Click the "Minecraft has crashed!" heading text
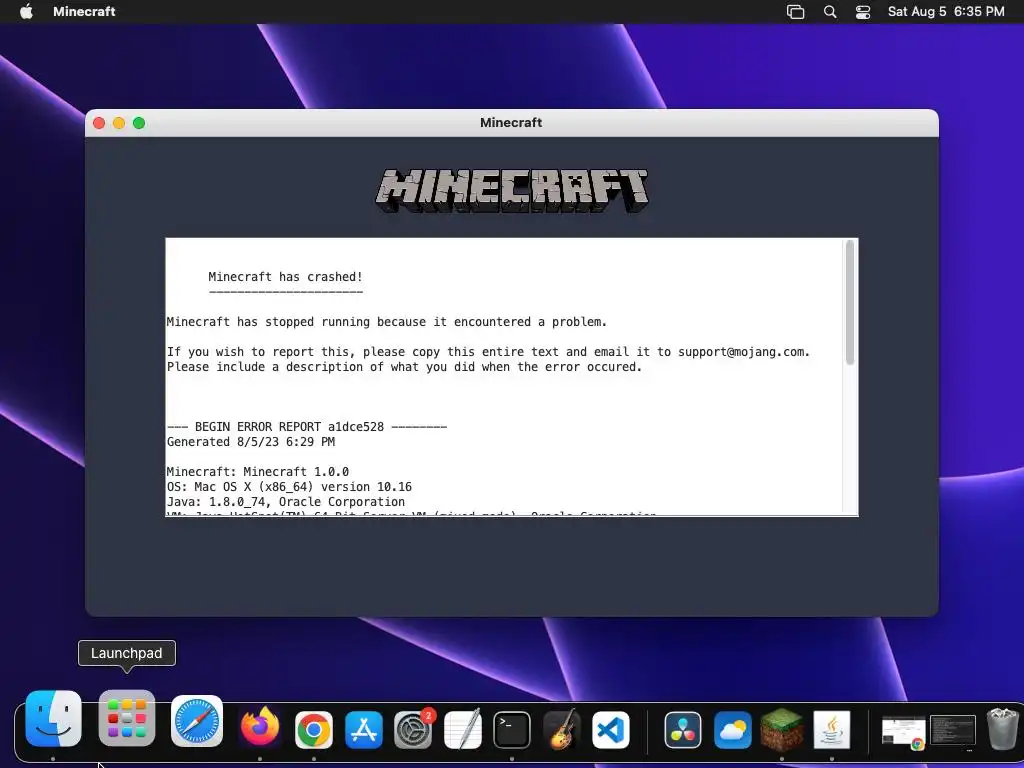The height and width of the screenshot is (768, 1024). (x=285, y=277)
